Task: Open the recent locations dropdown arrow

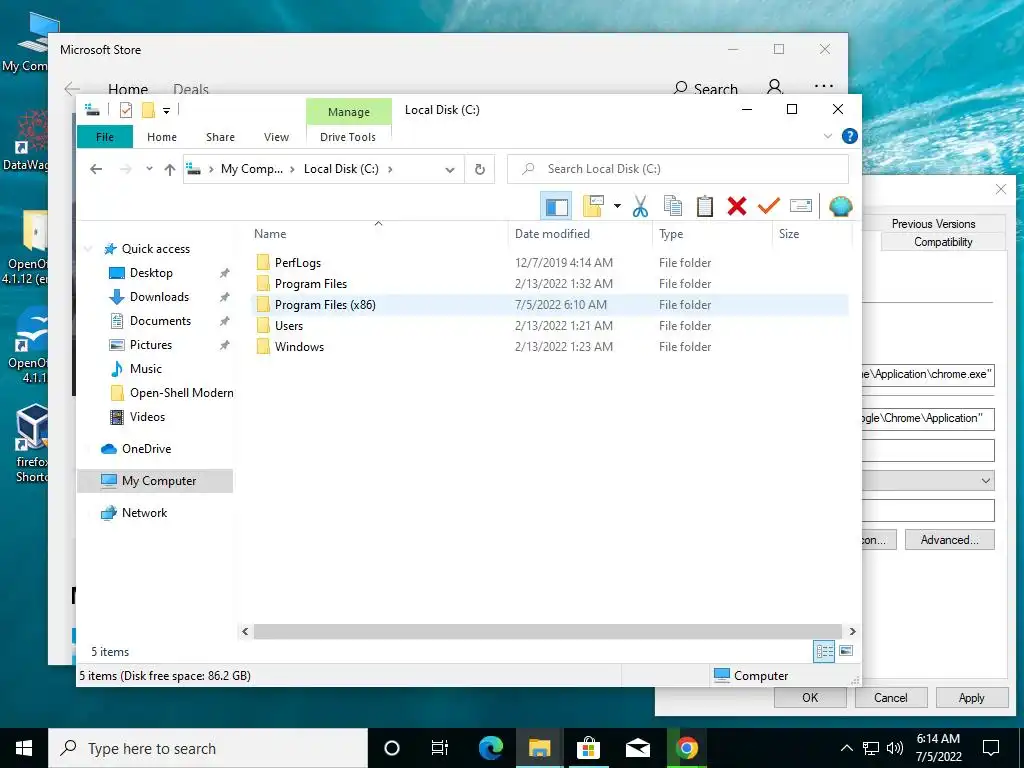Action: (149, 169)
